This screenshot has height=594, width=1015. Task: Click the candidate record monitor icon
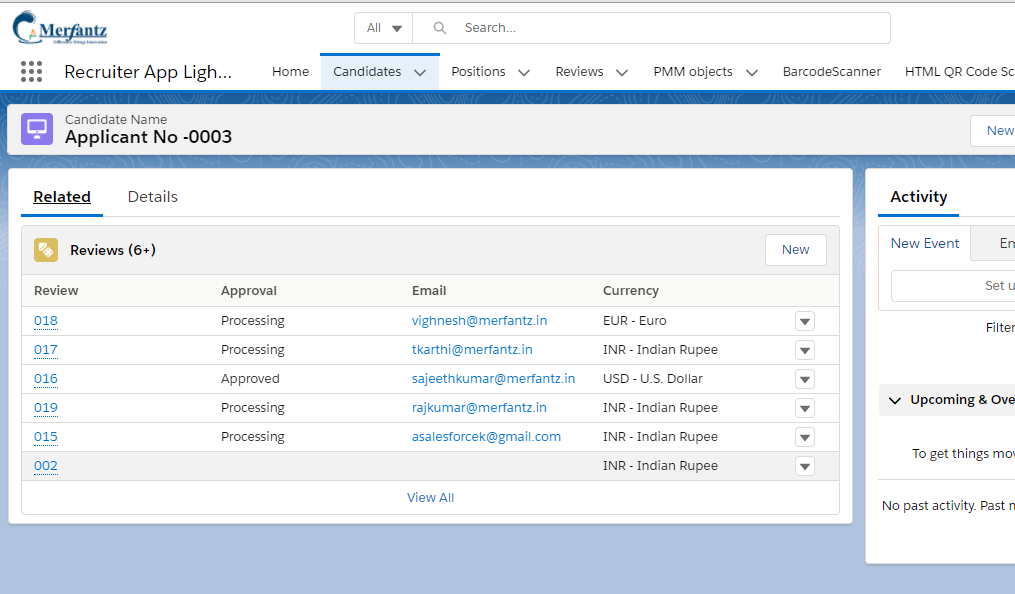pyautogui.click(x=37, y=129)
